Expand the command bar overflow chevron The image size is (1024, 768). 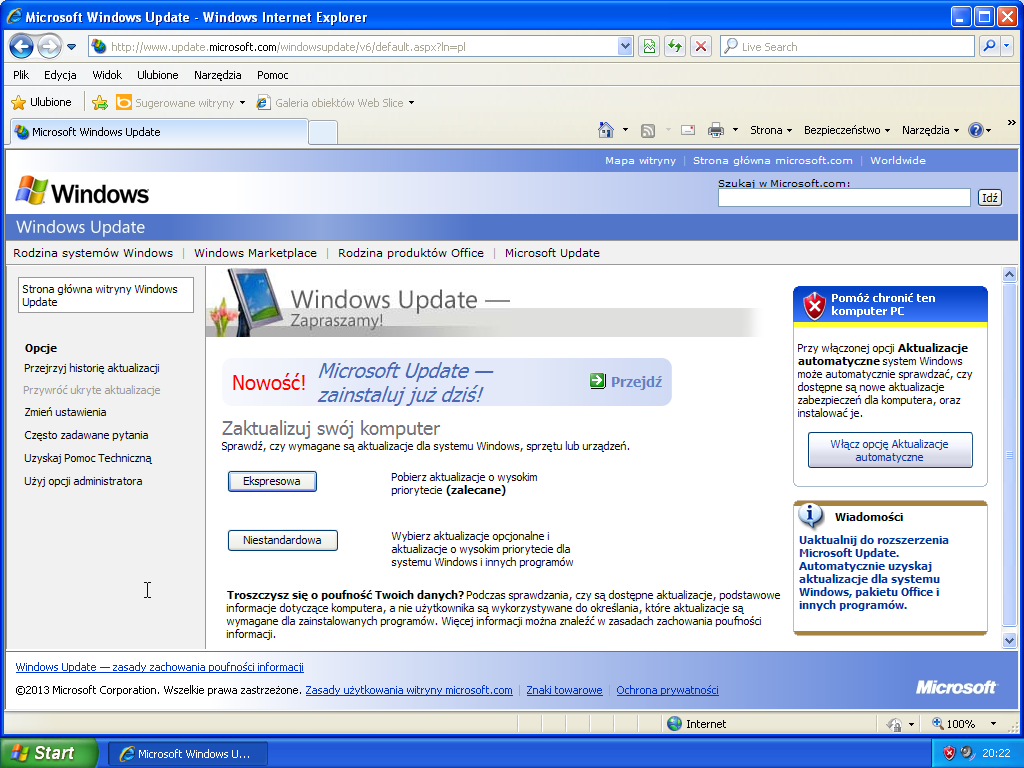pos(1012,123)
